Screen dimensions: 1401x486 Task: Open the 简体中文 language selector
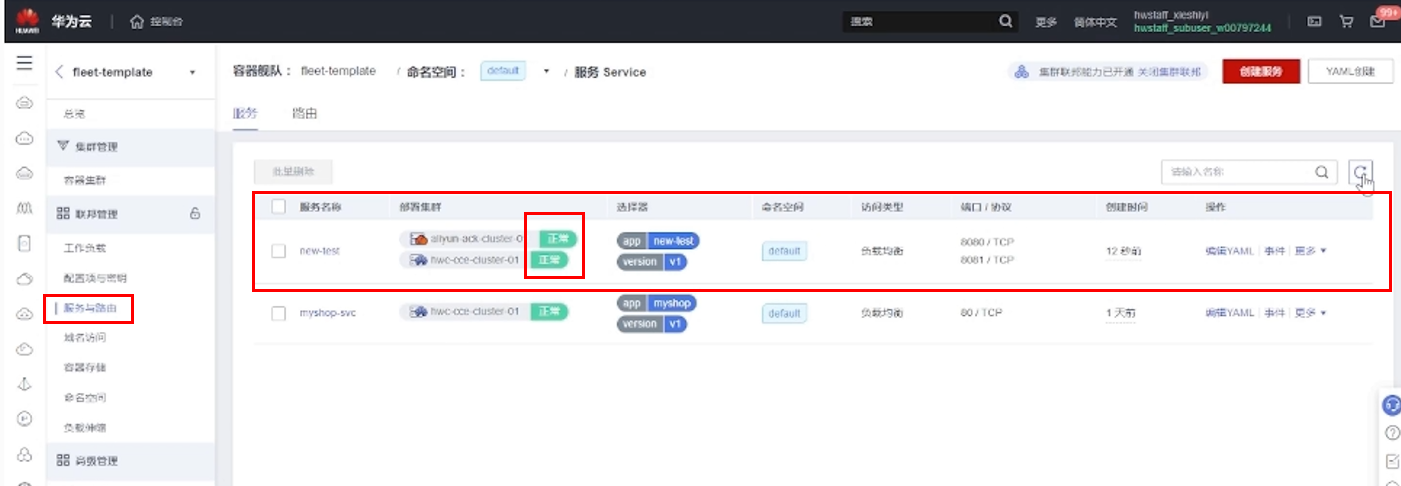[1095, 22]
